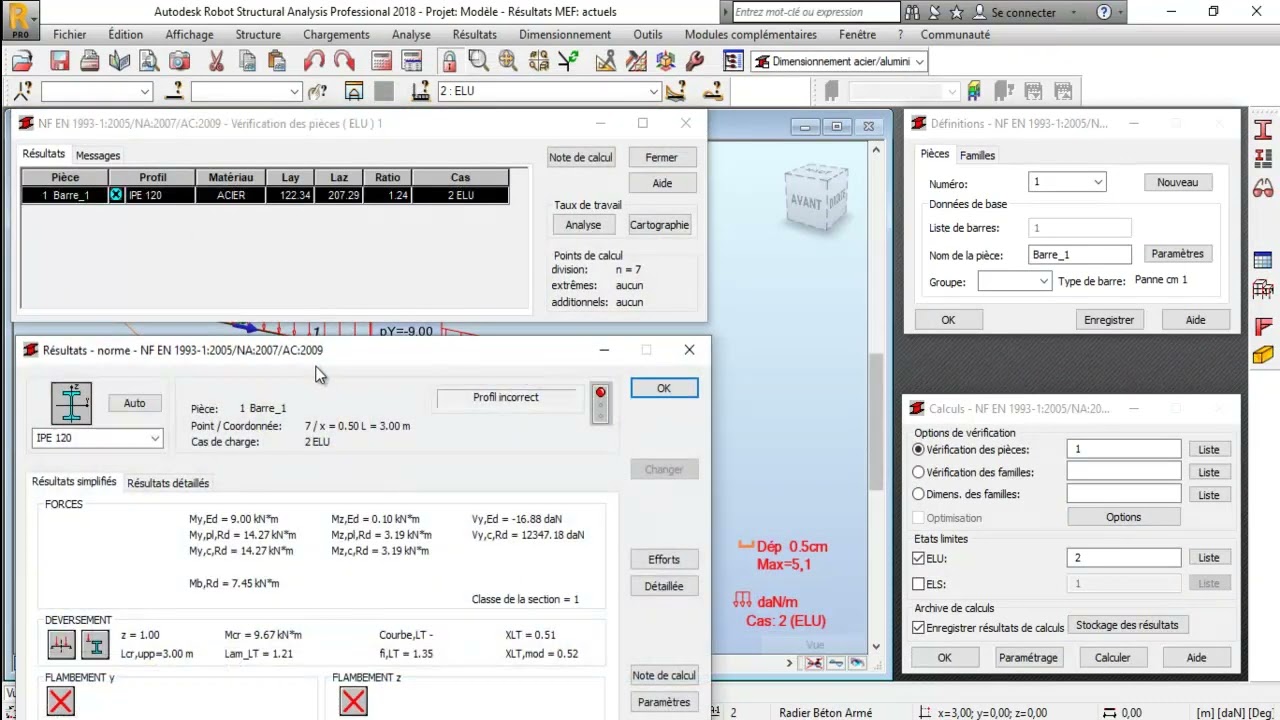
Task: Click the print icon in the toolbar
Action: pyautogui.click(x=90, y=62)
